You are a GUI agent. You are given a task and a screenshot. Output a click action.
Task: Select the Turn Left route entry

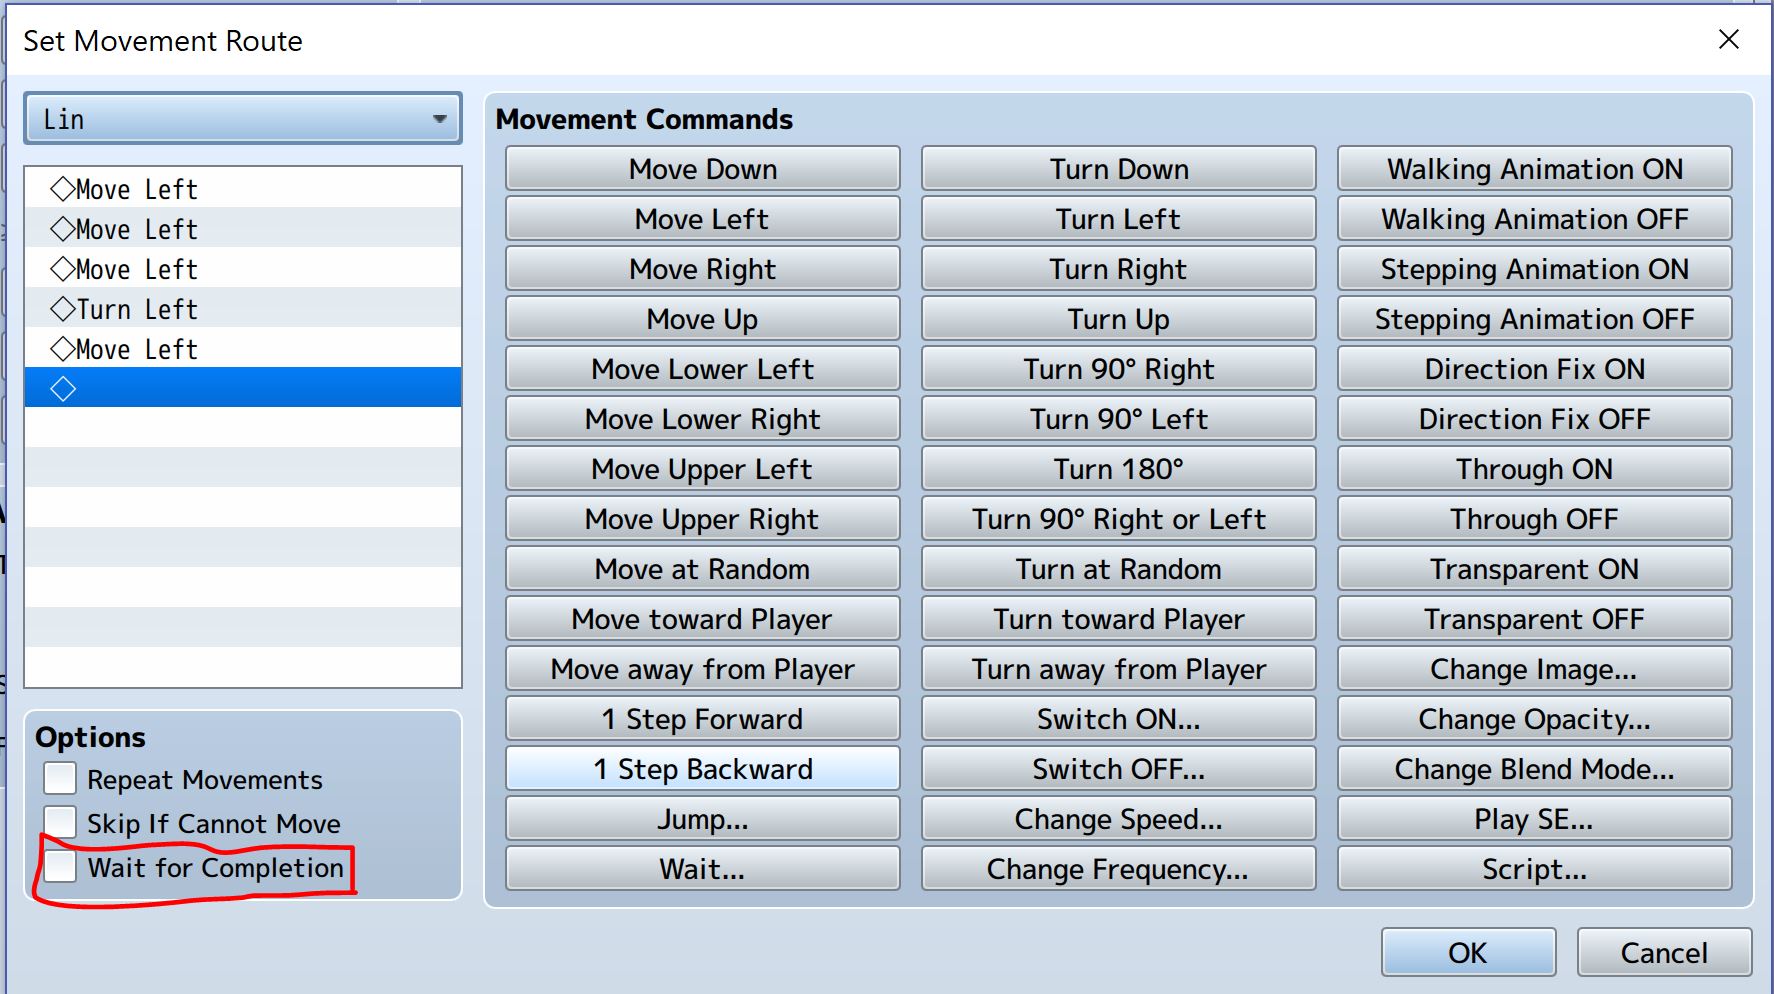tap(137, 309)
